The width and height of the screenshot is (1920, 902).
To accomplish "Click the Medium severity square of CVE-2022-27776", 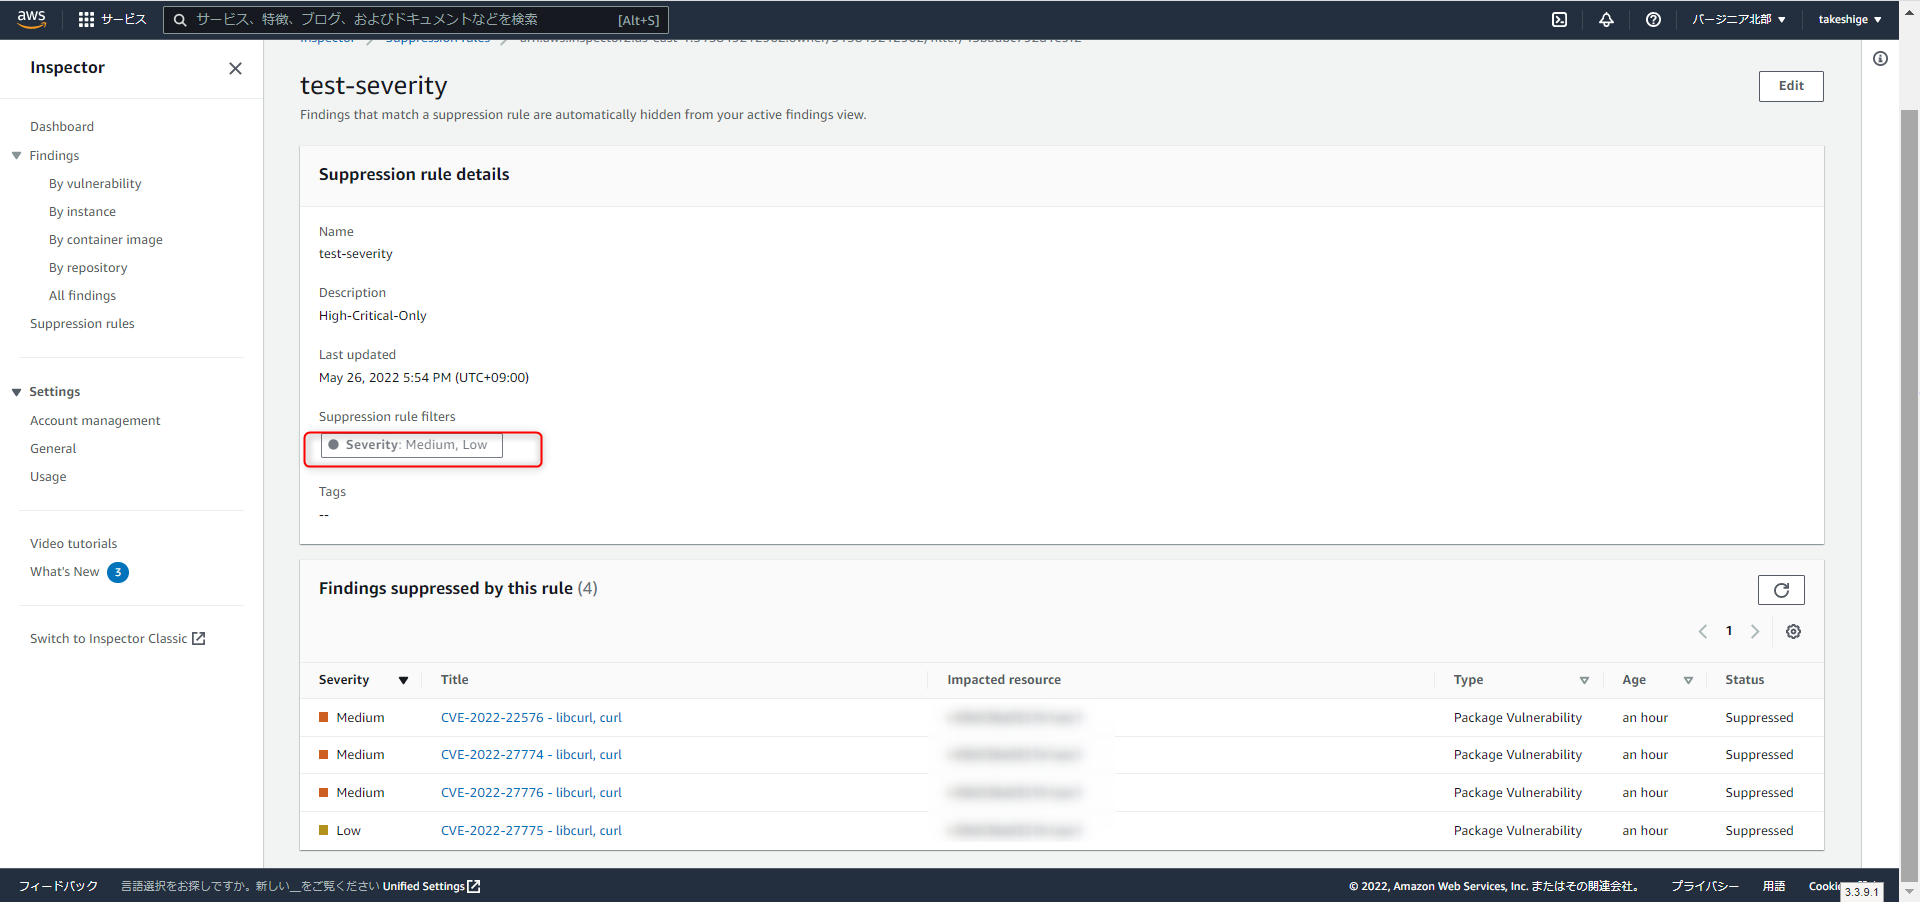I will coord(324,792).
